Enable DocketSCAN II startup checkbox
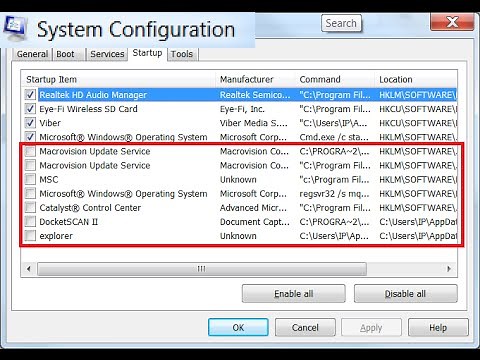480x360 pixels. [x=30, y=221]
